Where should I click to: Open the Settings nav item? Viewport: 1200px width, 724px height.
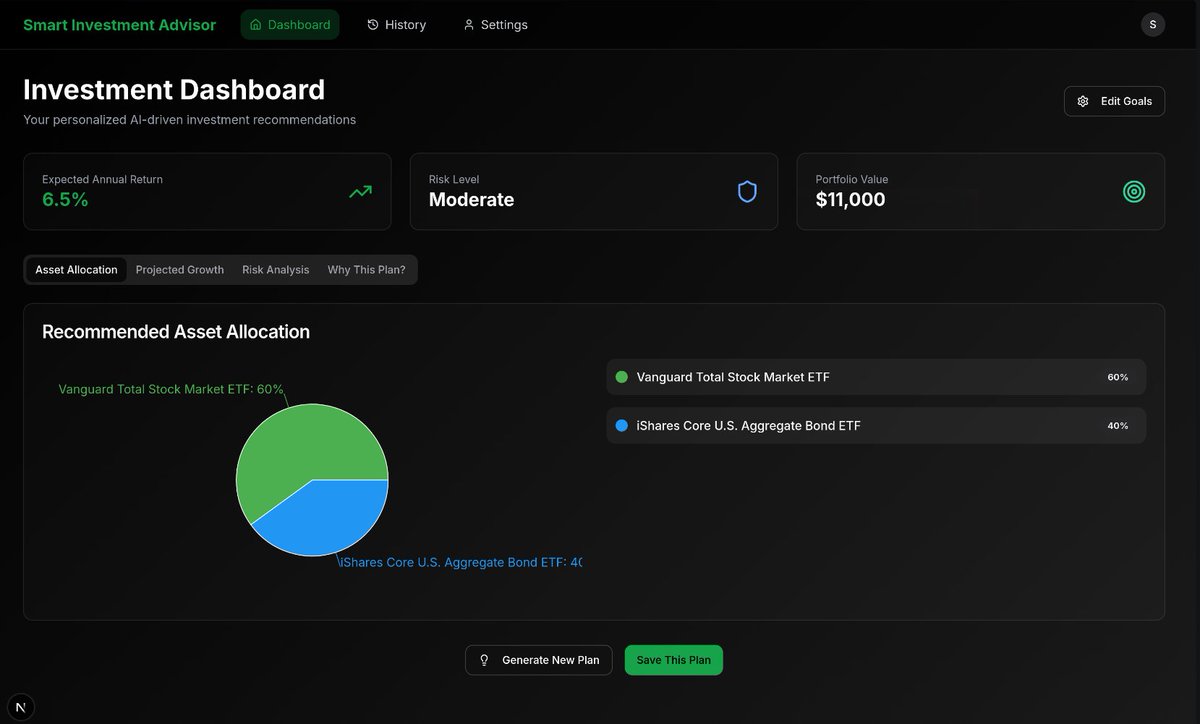(x=495, y=25)
